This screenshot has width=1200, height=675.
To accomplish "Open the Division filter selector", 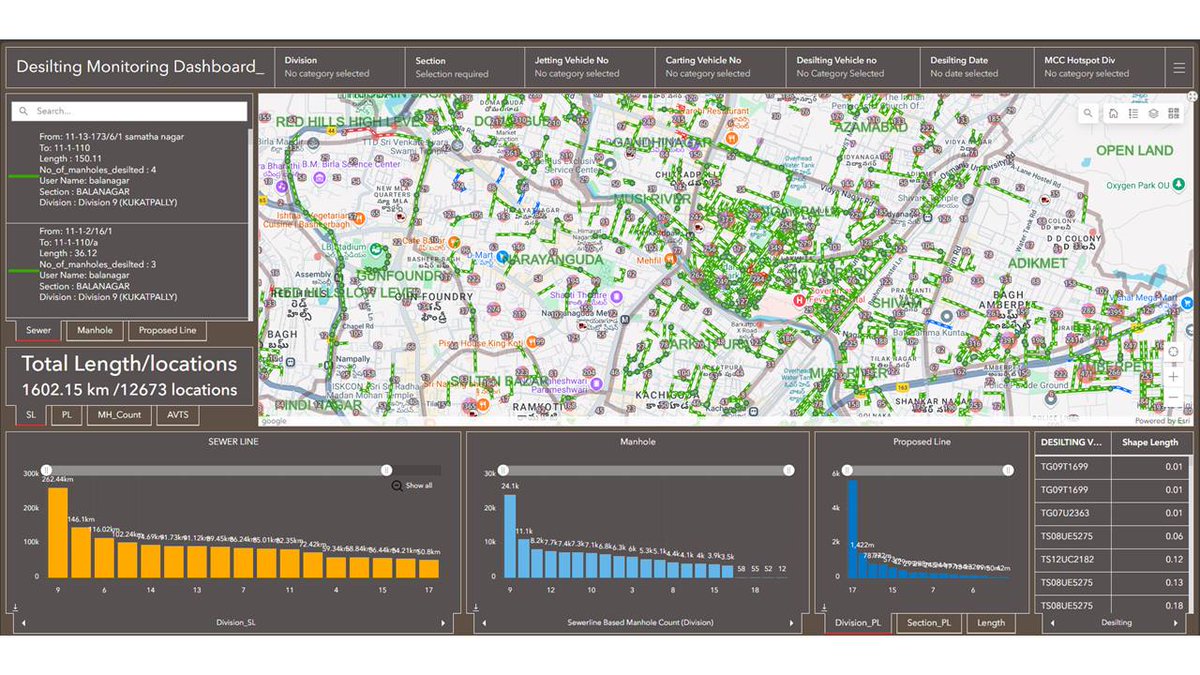I will click(x=340, y=67).
